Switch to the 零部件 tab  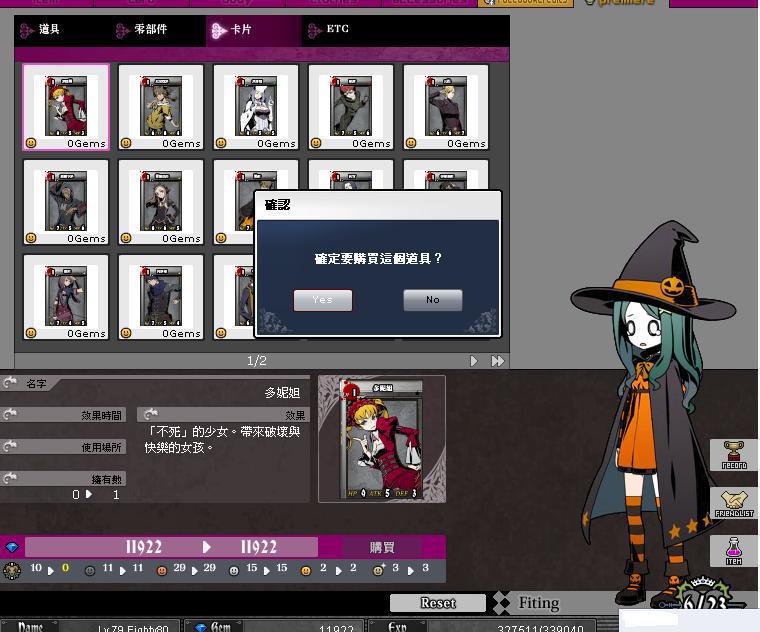158,31
